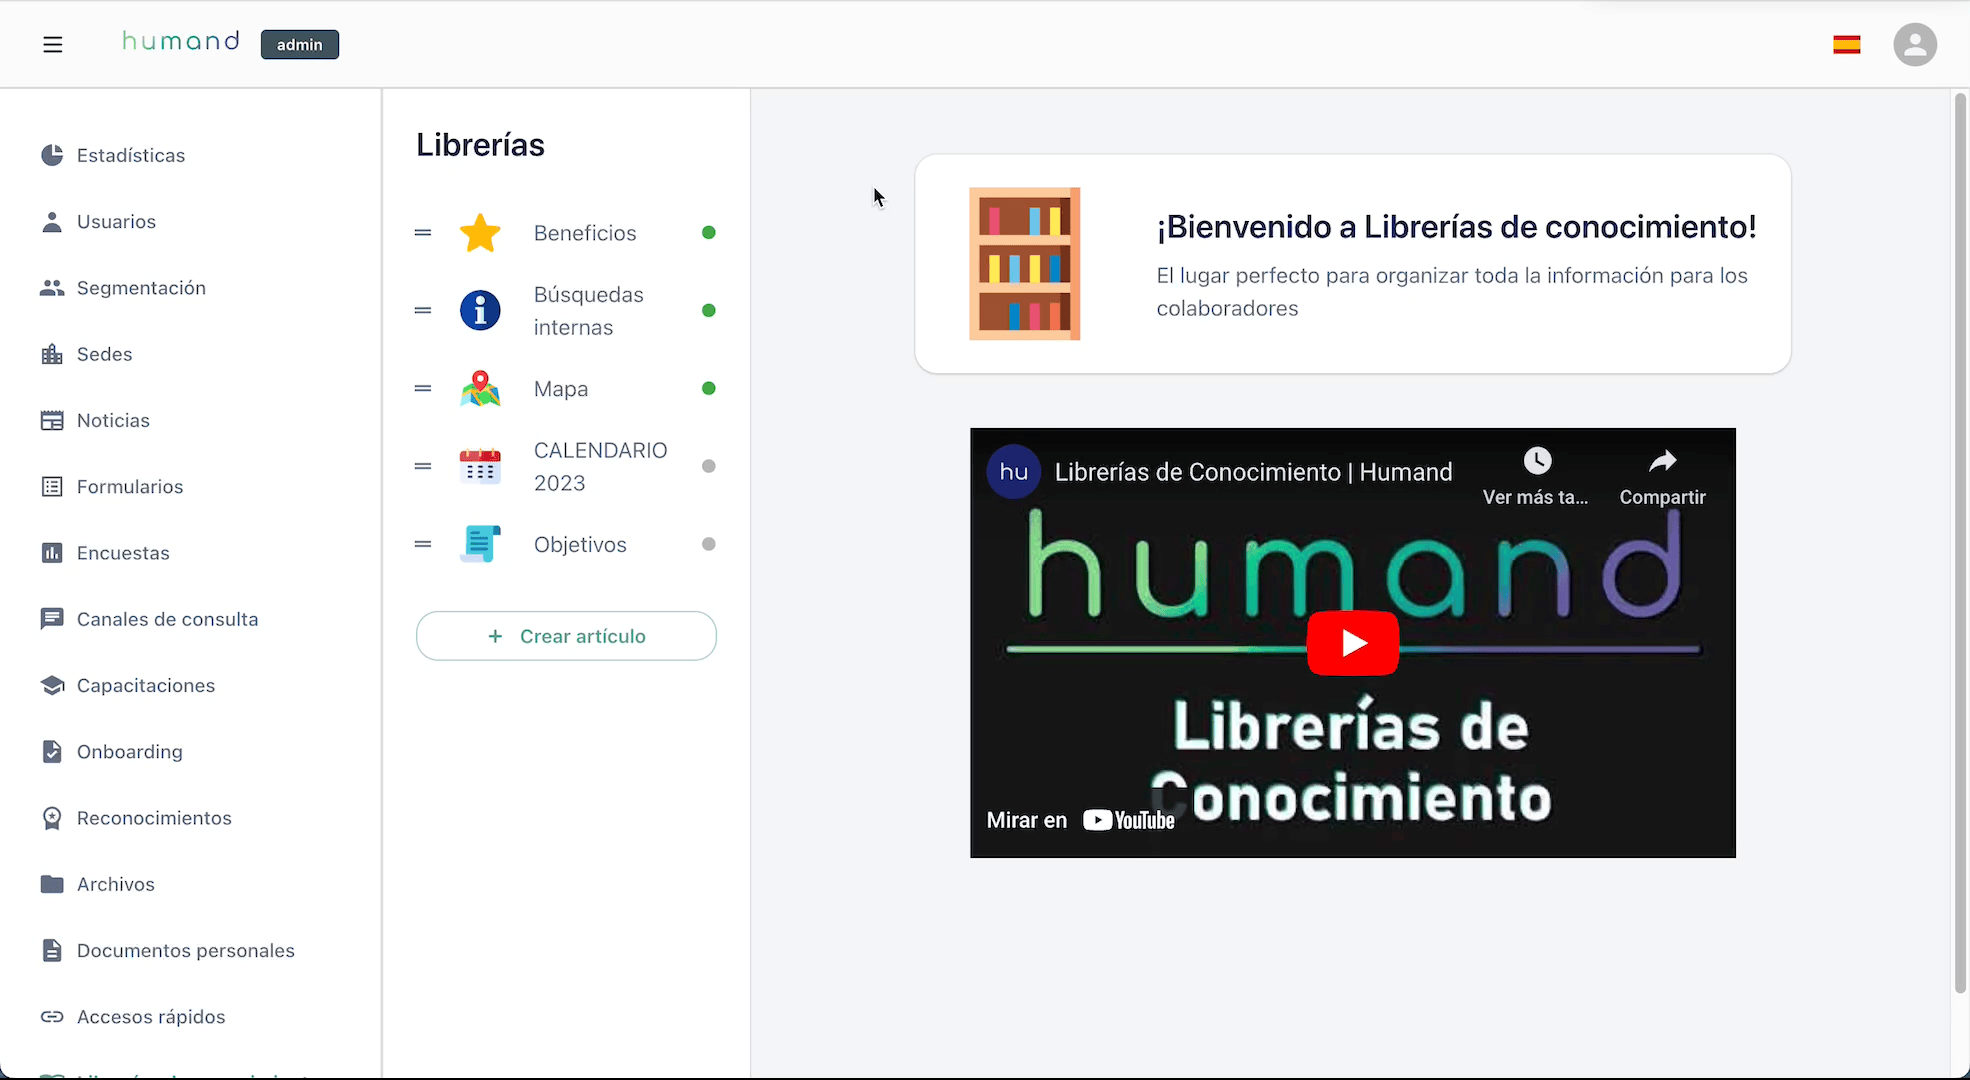Grab the CALENDARIO 2023 drag handle
1970x1080 pixels.
(x=423, y=466)
